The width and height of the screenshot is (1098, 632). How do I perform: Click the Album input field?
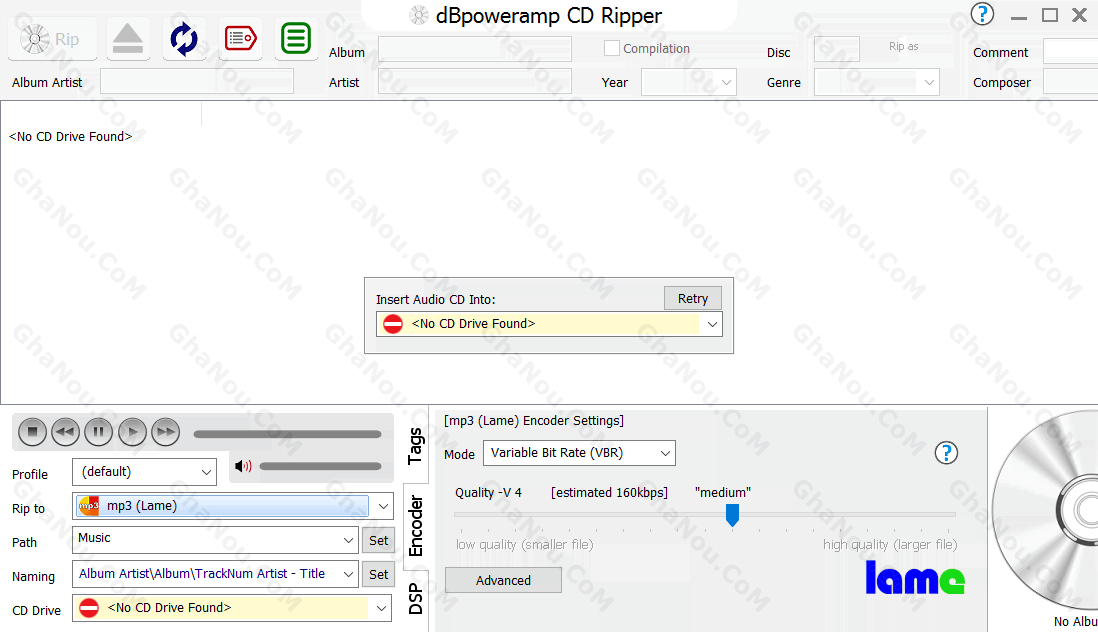click(x=475, y=49)
